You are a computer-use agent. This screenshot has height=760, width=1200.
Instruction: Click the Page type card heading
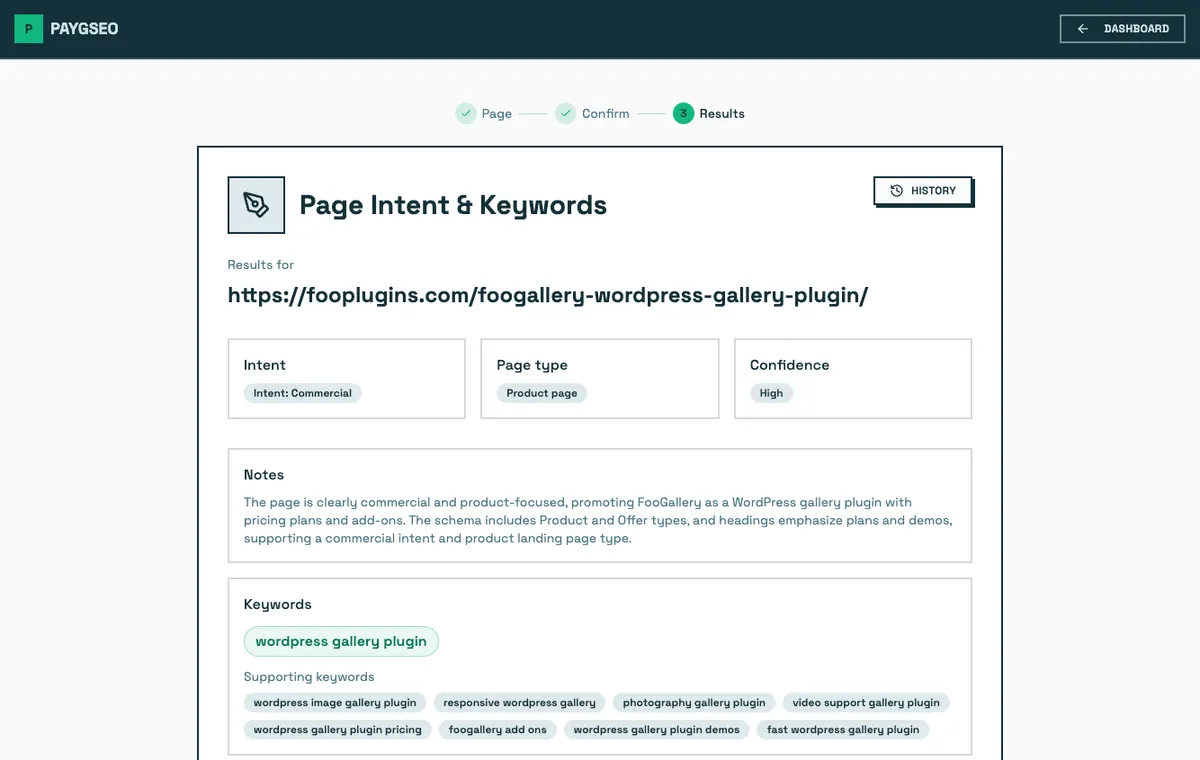(532, 365)
